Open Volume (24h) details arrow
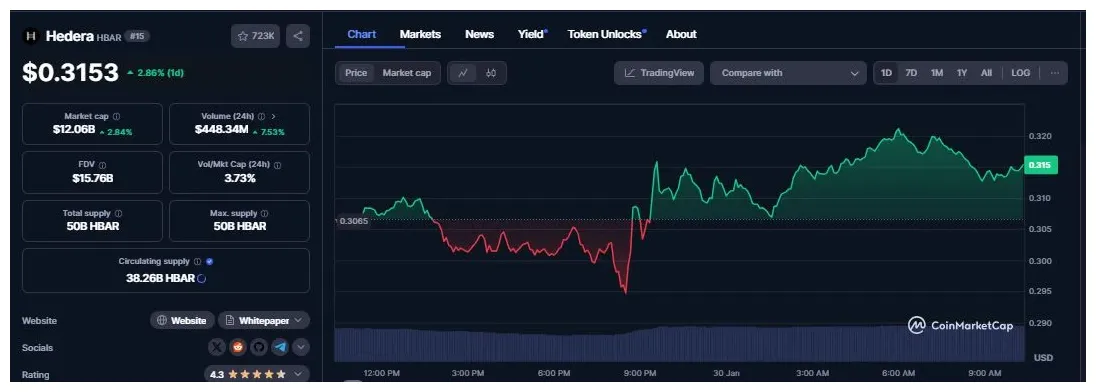The width and height of the screenshot is (1096, 392). coord(273,117)
